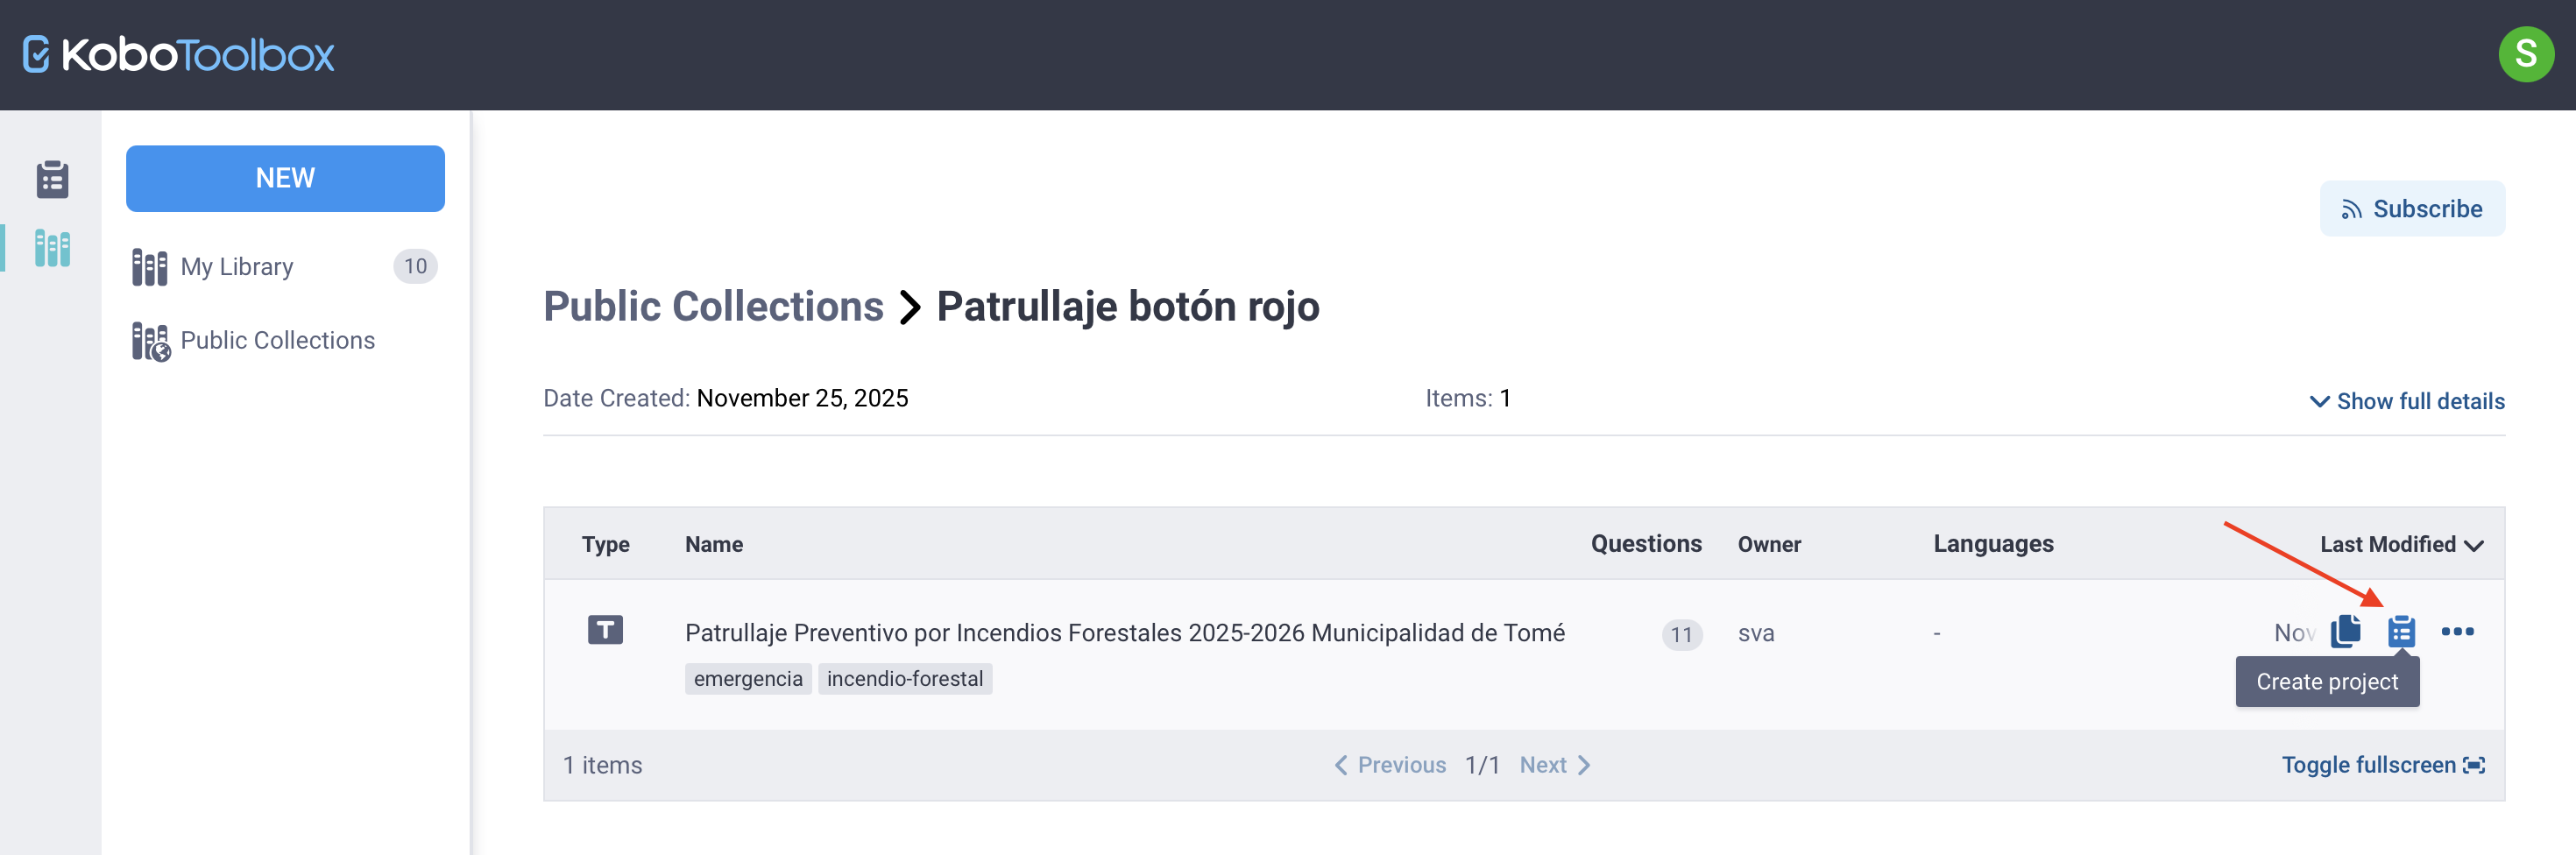Toggle fullscreen view of the table
Image resolution: width=2576 pixels, height=855 pixels.
[x=2382, y=765]
